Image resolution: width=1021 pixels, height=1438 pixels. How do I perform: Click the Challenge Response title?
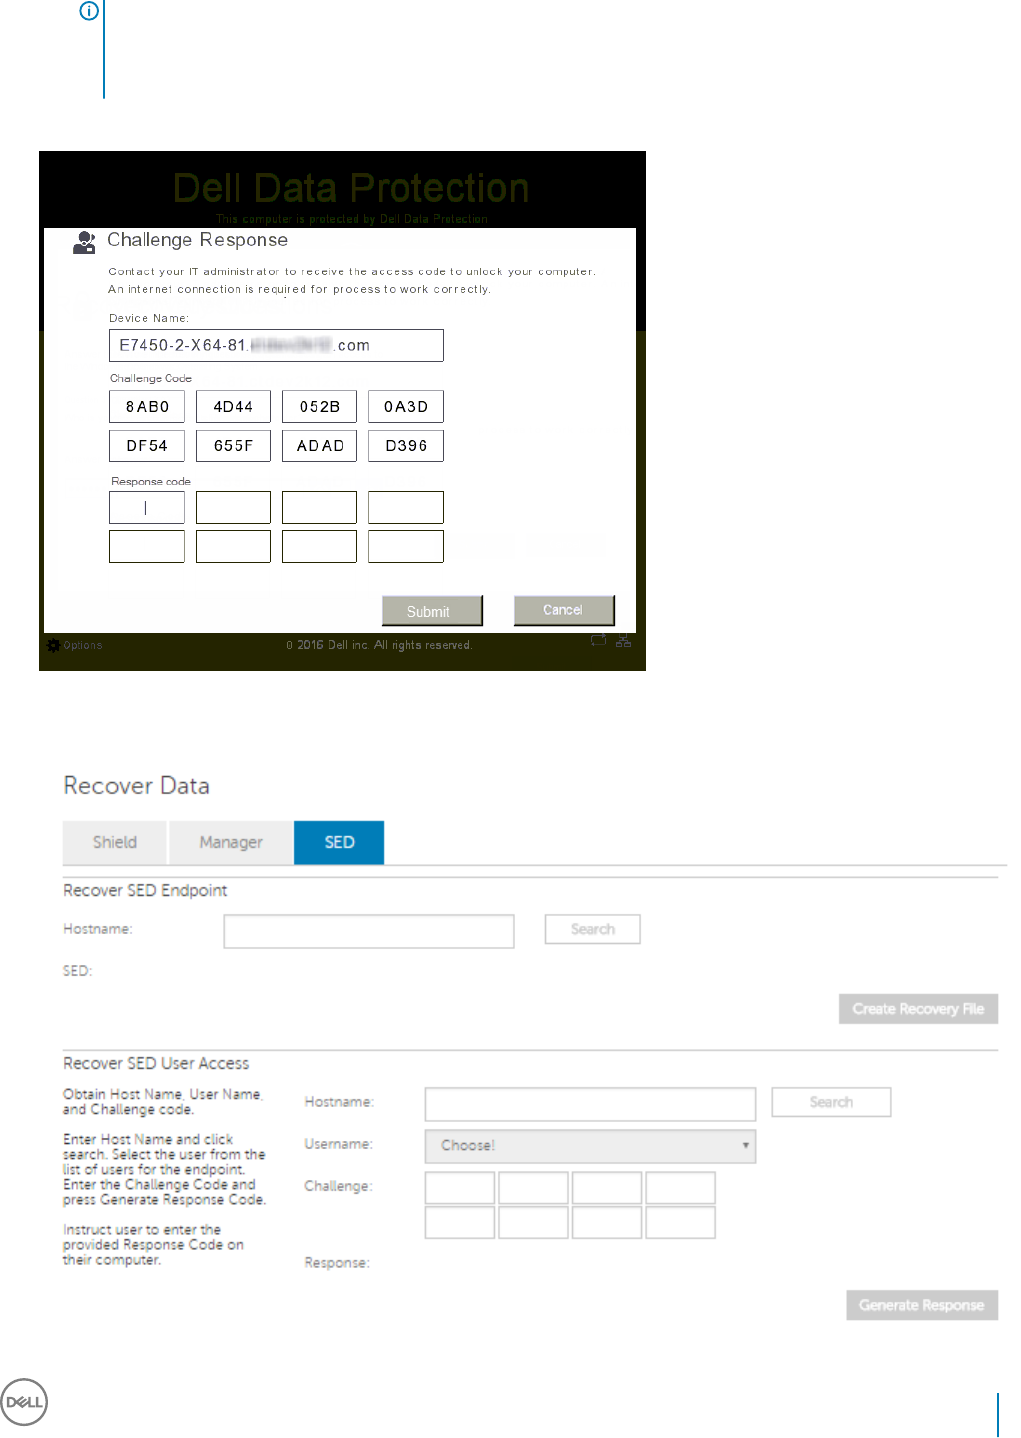[198, 240]
